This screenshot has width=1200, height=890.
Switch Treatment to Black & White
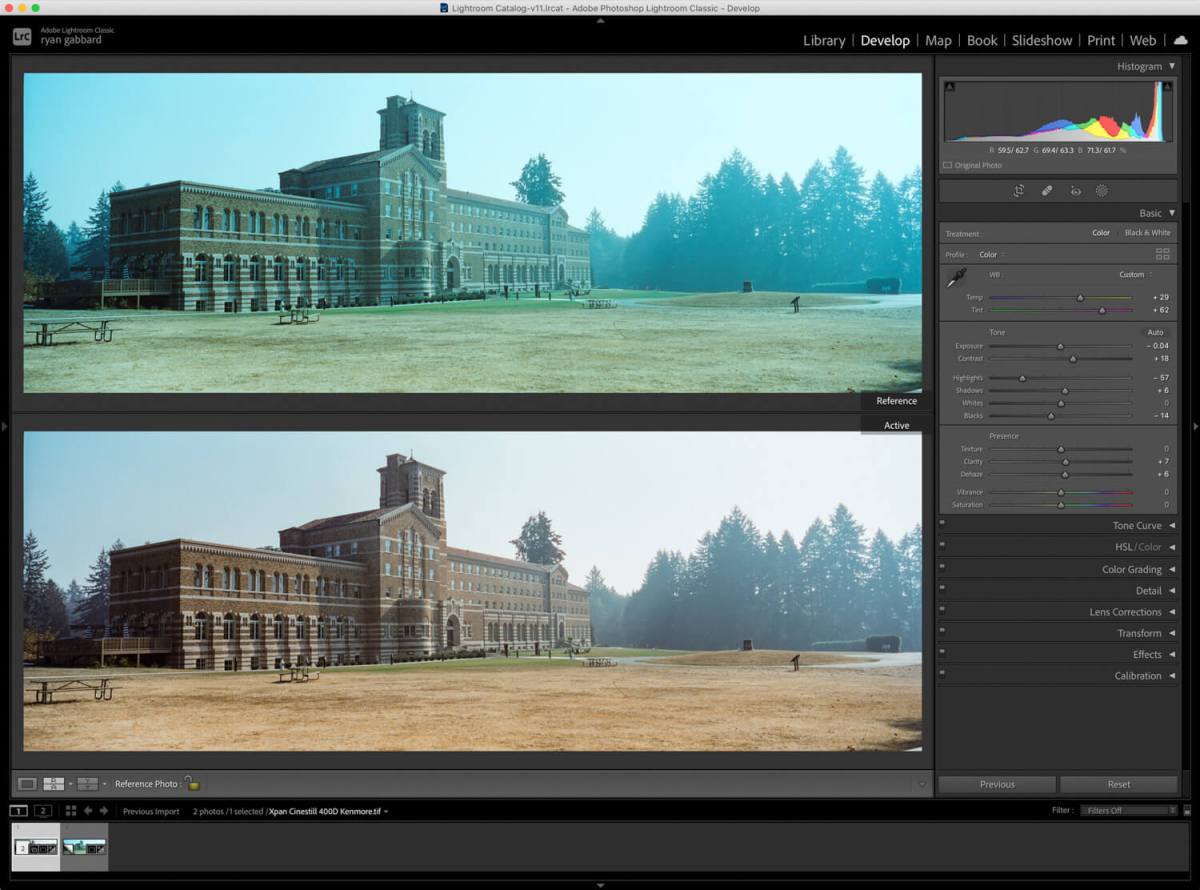pyautogui.click(x=1147, y=232)
